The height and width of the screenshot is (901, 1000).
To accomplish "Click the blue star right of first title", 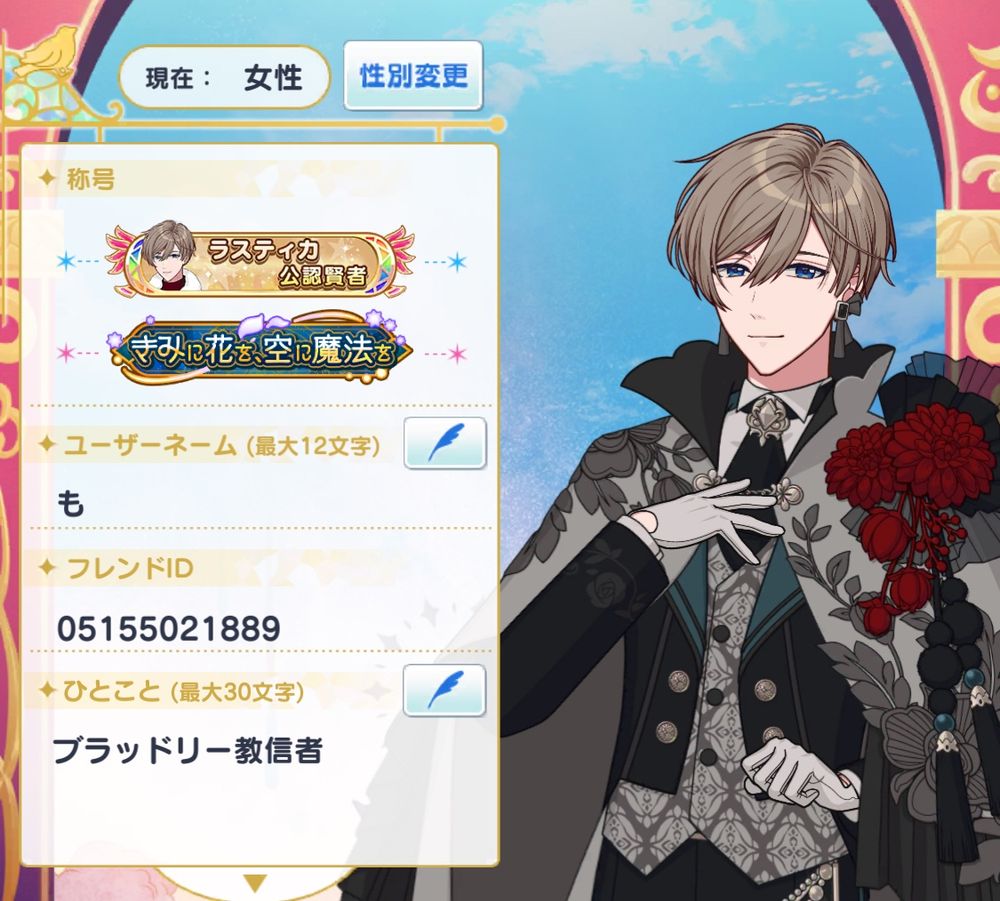I will coord(457,261).
